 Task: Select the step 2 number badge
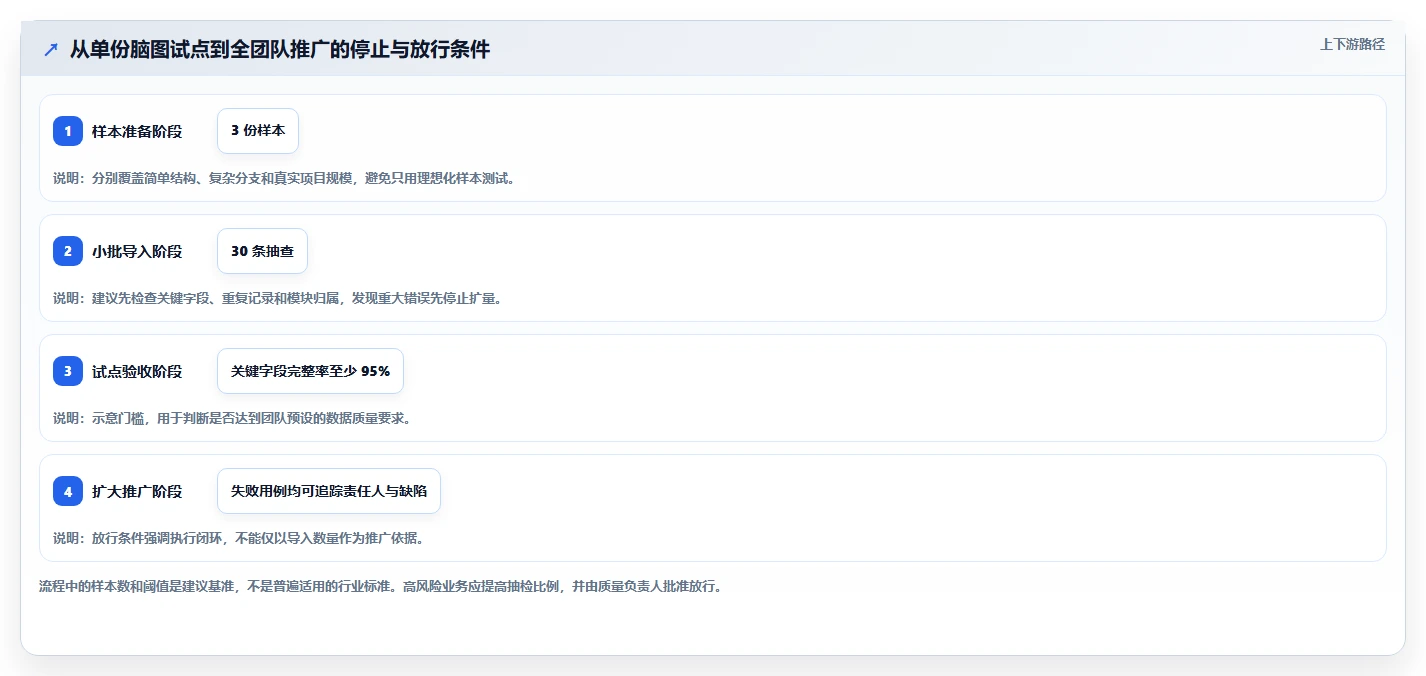click(x=68, y=251)
